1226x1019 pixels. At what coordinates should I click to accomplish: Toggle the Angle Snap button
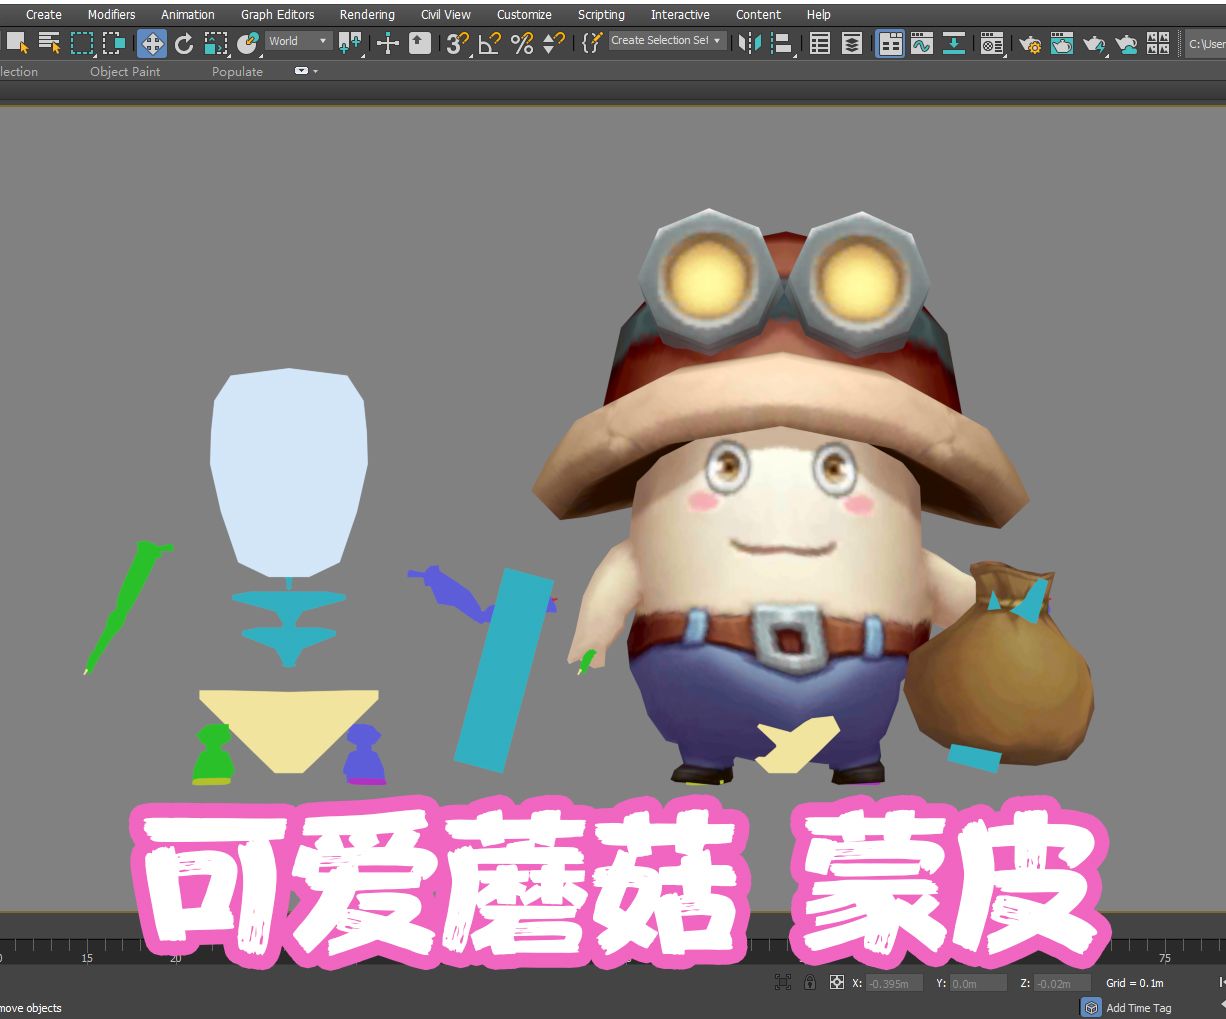point(490,43)
